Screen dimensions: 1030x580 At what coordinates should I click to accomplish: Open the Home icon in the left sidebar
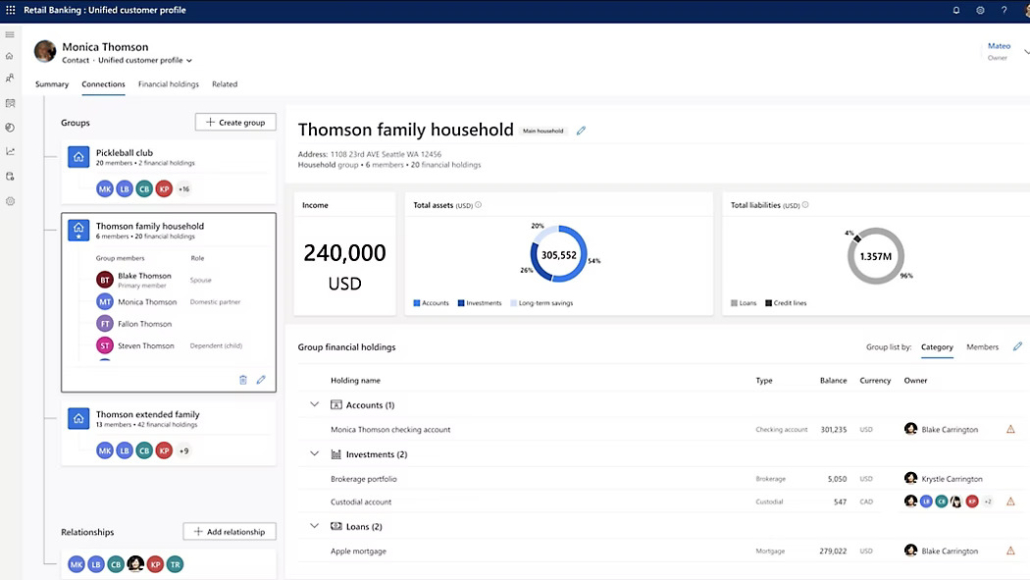pyautogui.click(x=10, y=55)
